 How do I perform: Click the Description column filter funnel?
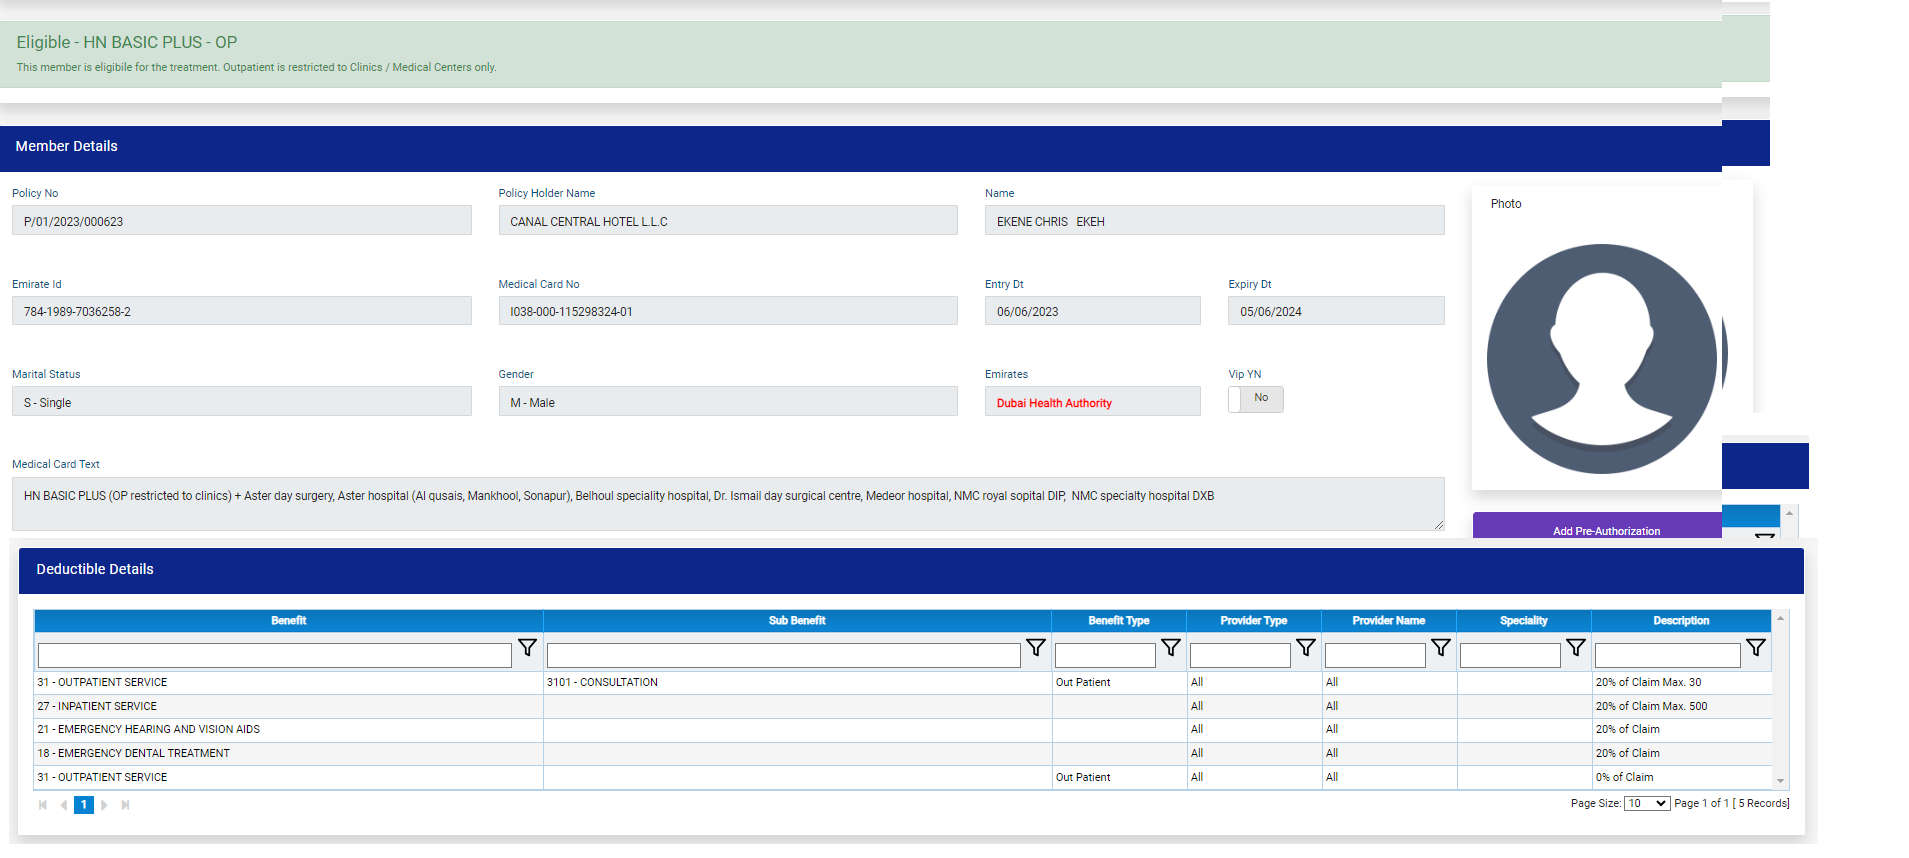[x=1756, y=648]
